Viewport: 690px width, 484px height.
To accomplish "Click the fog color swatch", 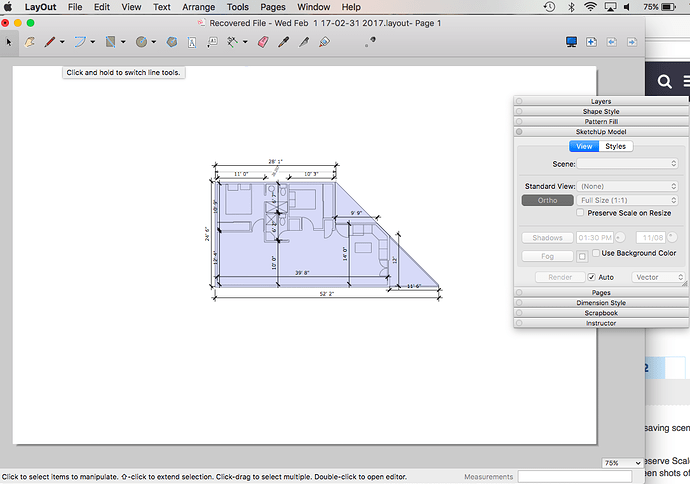I will [583, 257].
